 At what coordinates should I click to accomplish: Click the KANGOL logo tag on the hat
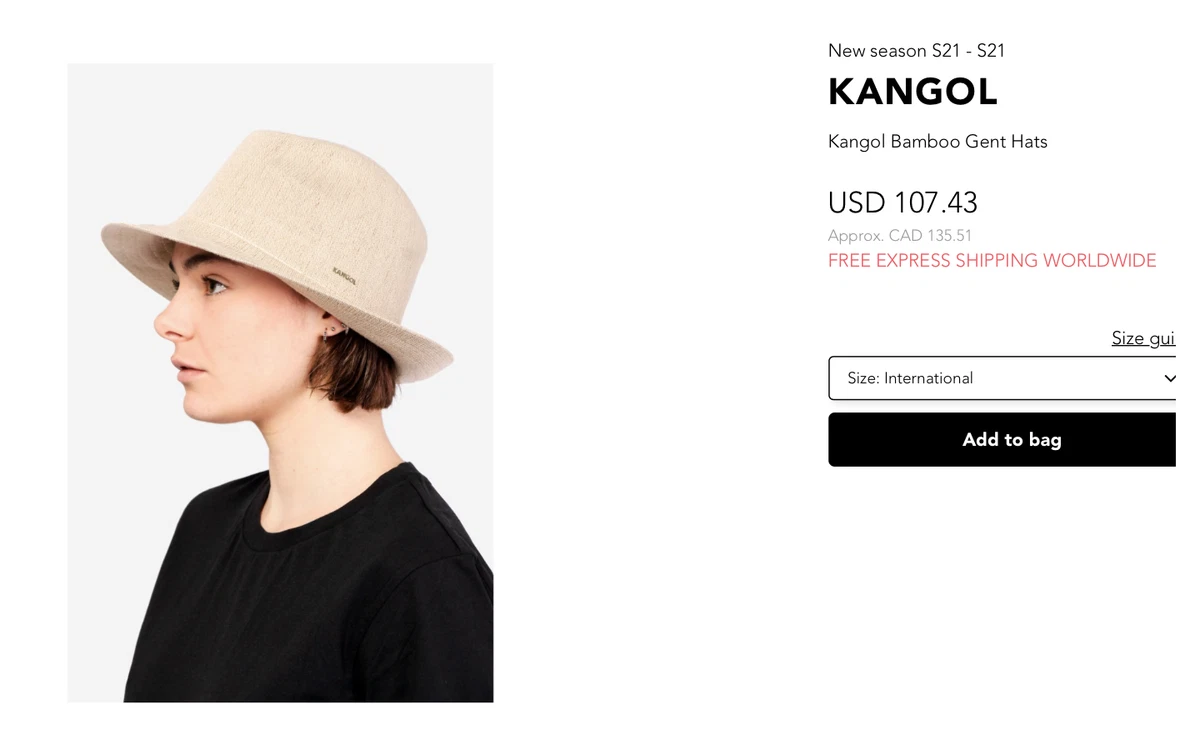point(345,274)
